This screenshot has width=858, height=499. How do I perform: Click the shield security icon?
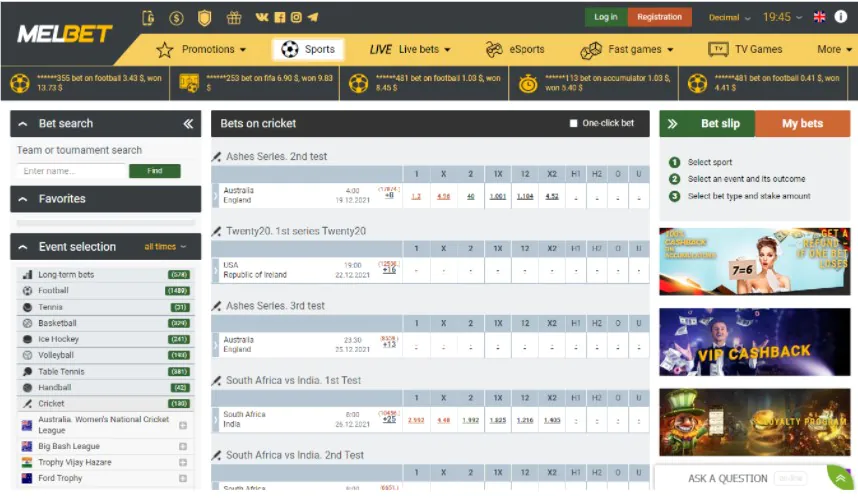point(205,18)
